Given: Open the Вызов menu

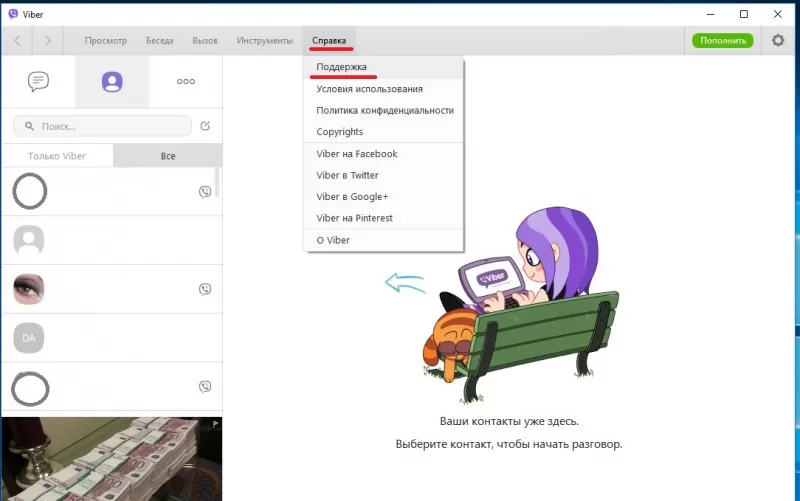Looking at the screenshot, I should pos(205,40).
